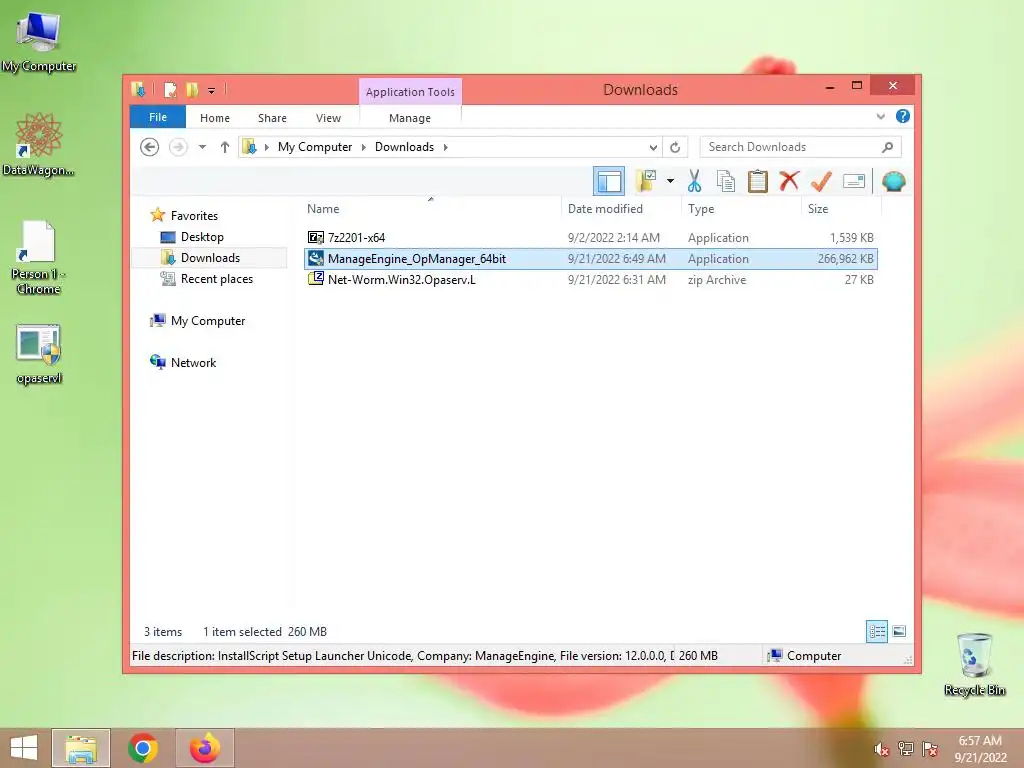
Task: Switch to the View ribbon tab
Action: pos(328,118)
